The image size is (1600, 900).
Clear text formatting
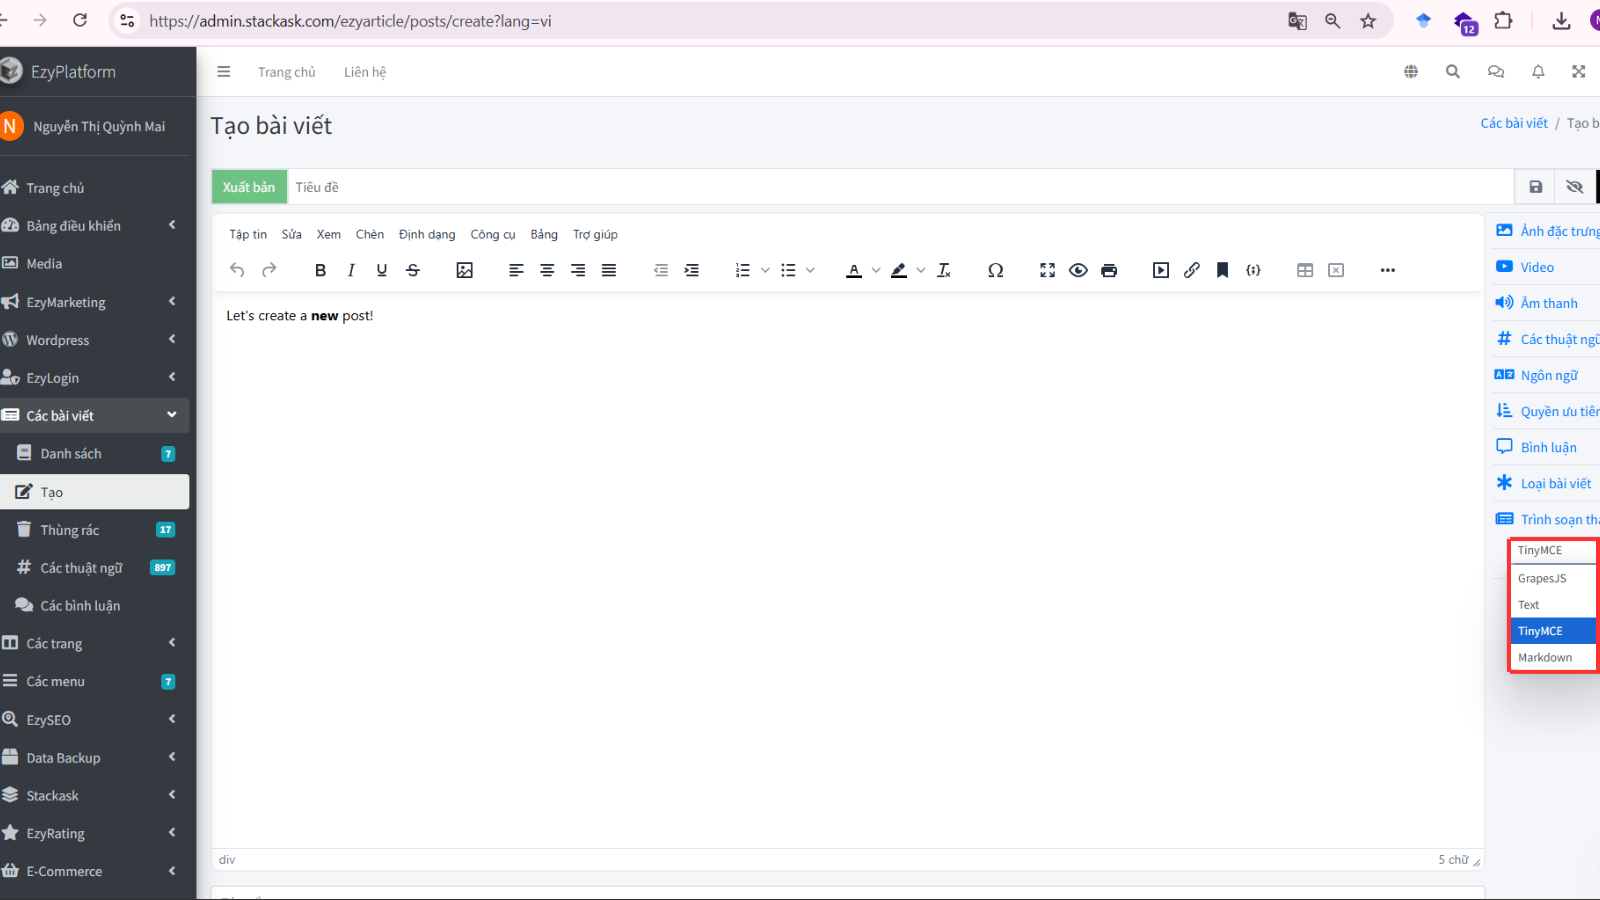tap(944, 270)
